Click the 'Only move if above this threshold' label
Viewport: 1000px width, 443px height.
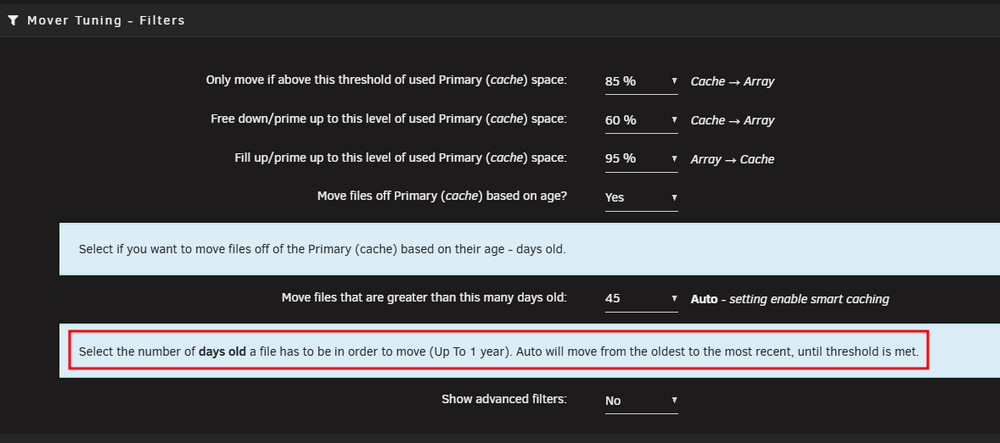pos(386,80)
